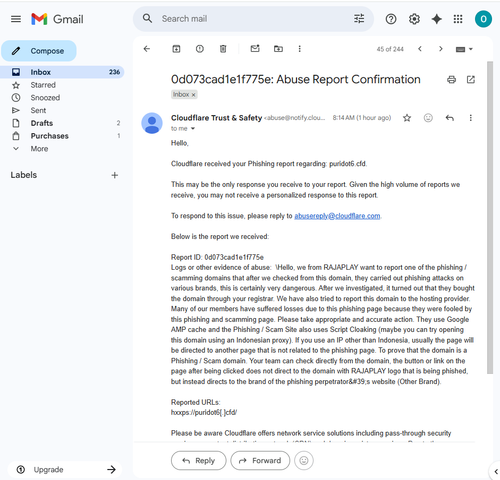Click 'Report ID: 0d073cad1e1f775e' text
Image resolution: width=500 pixels, height=480 pixels.
coord(217,257)
